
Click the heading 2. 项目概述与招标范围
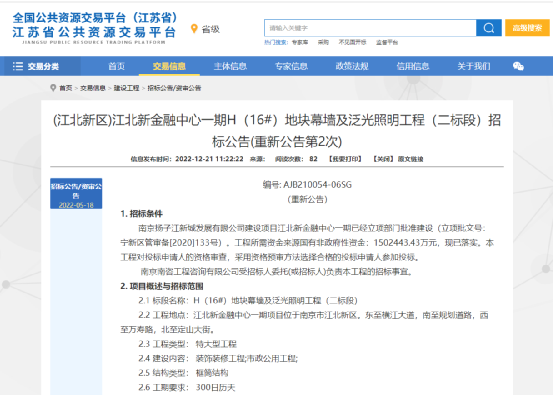[162, 286]
